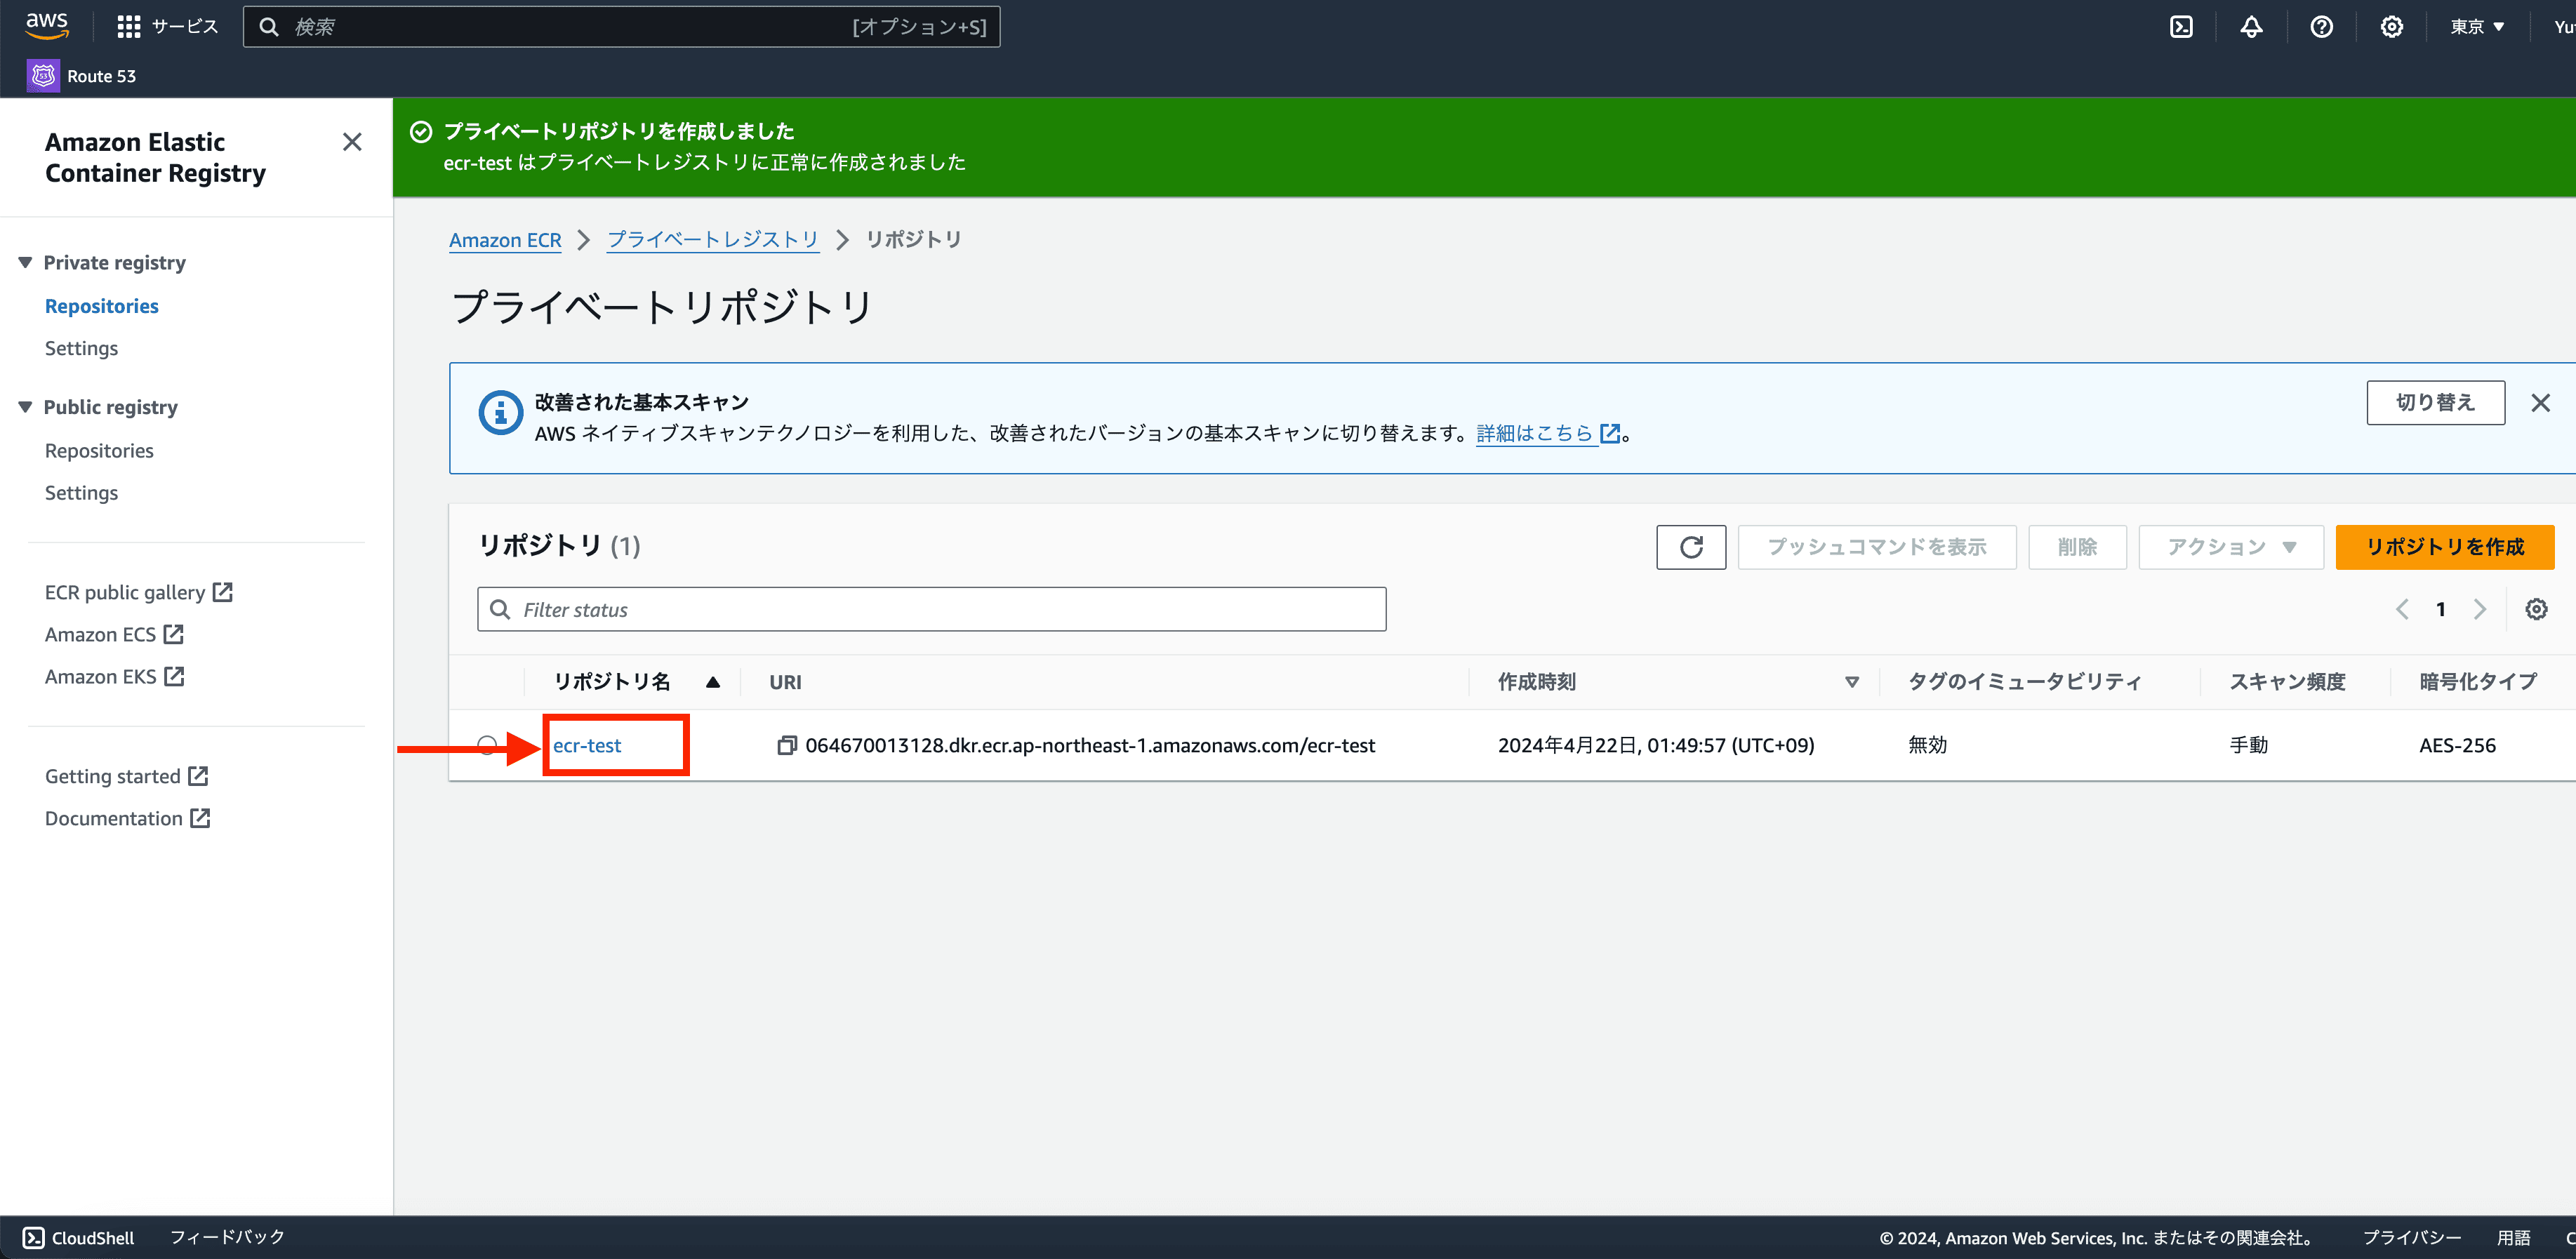Focus the Filter status search box
The width and height of the screenshot is (2576, 1259).
click(x=931, y=609)
